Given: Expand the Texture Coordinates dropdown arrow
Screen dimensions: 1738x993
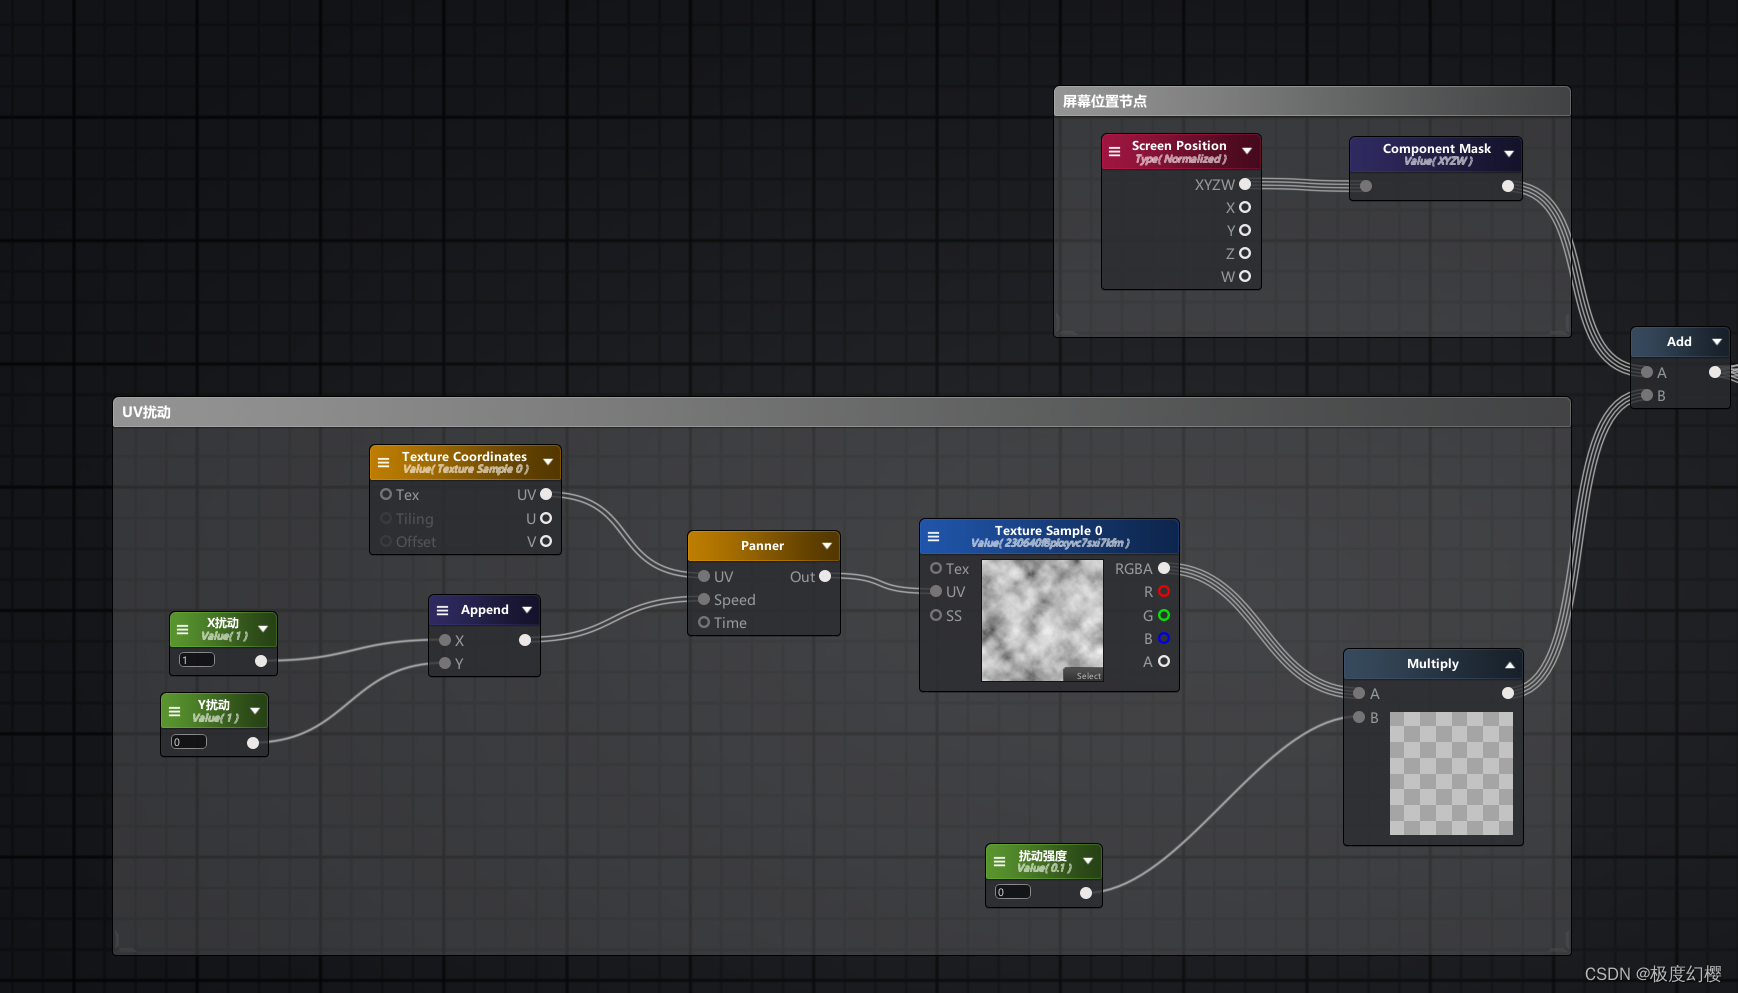Looking at the screenshot, I should (x=548, y=462).
